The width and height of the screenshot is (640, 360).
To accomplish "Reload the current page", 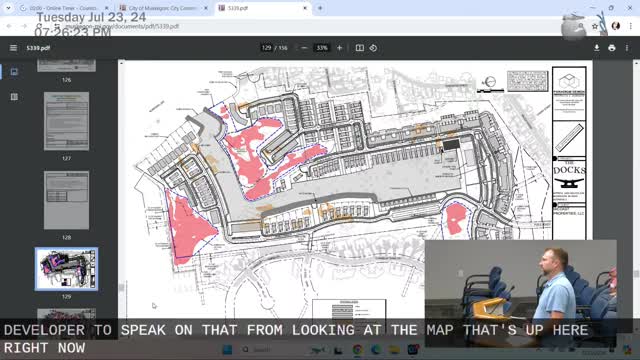I will coord(39,26).
